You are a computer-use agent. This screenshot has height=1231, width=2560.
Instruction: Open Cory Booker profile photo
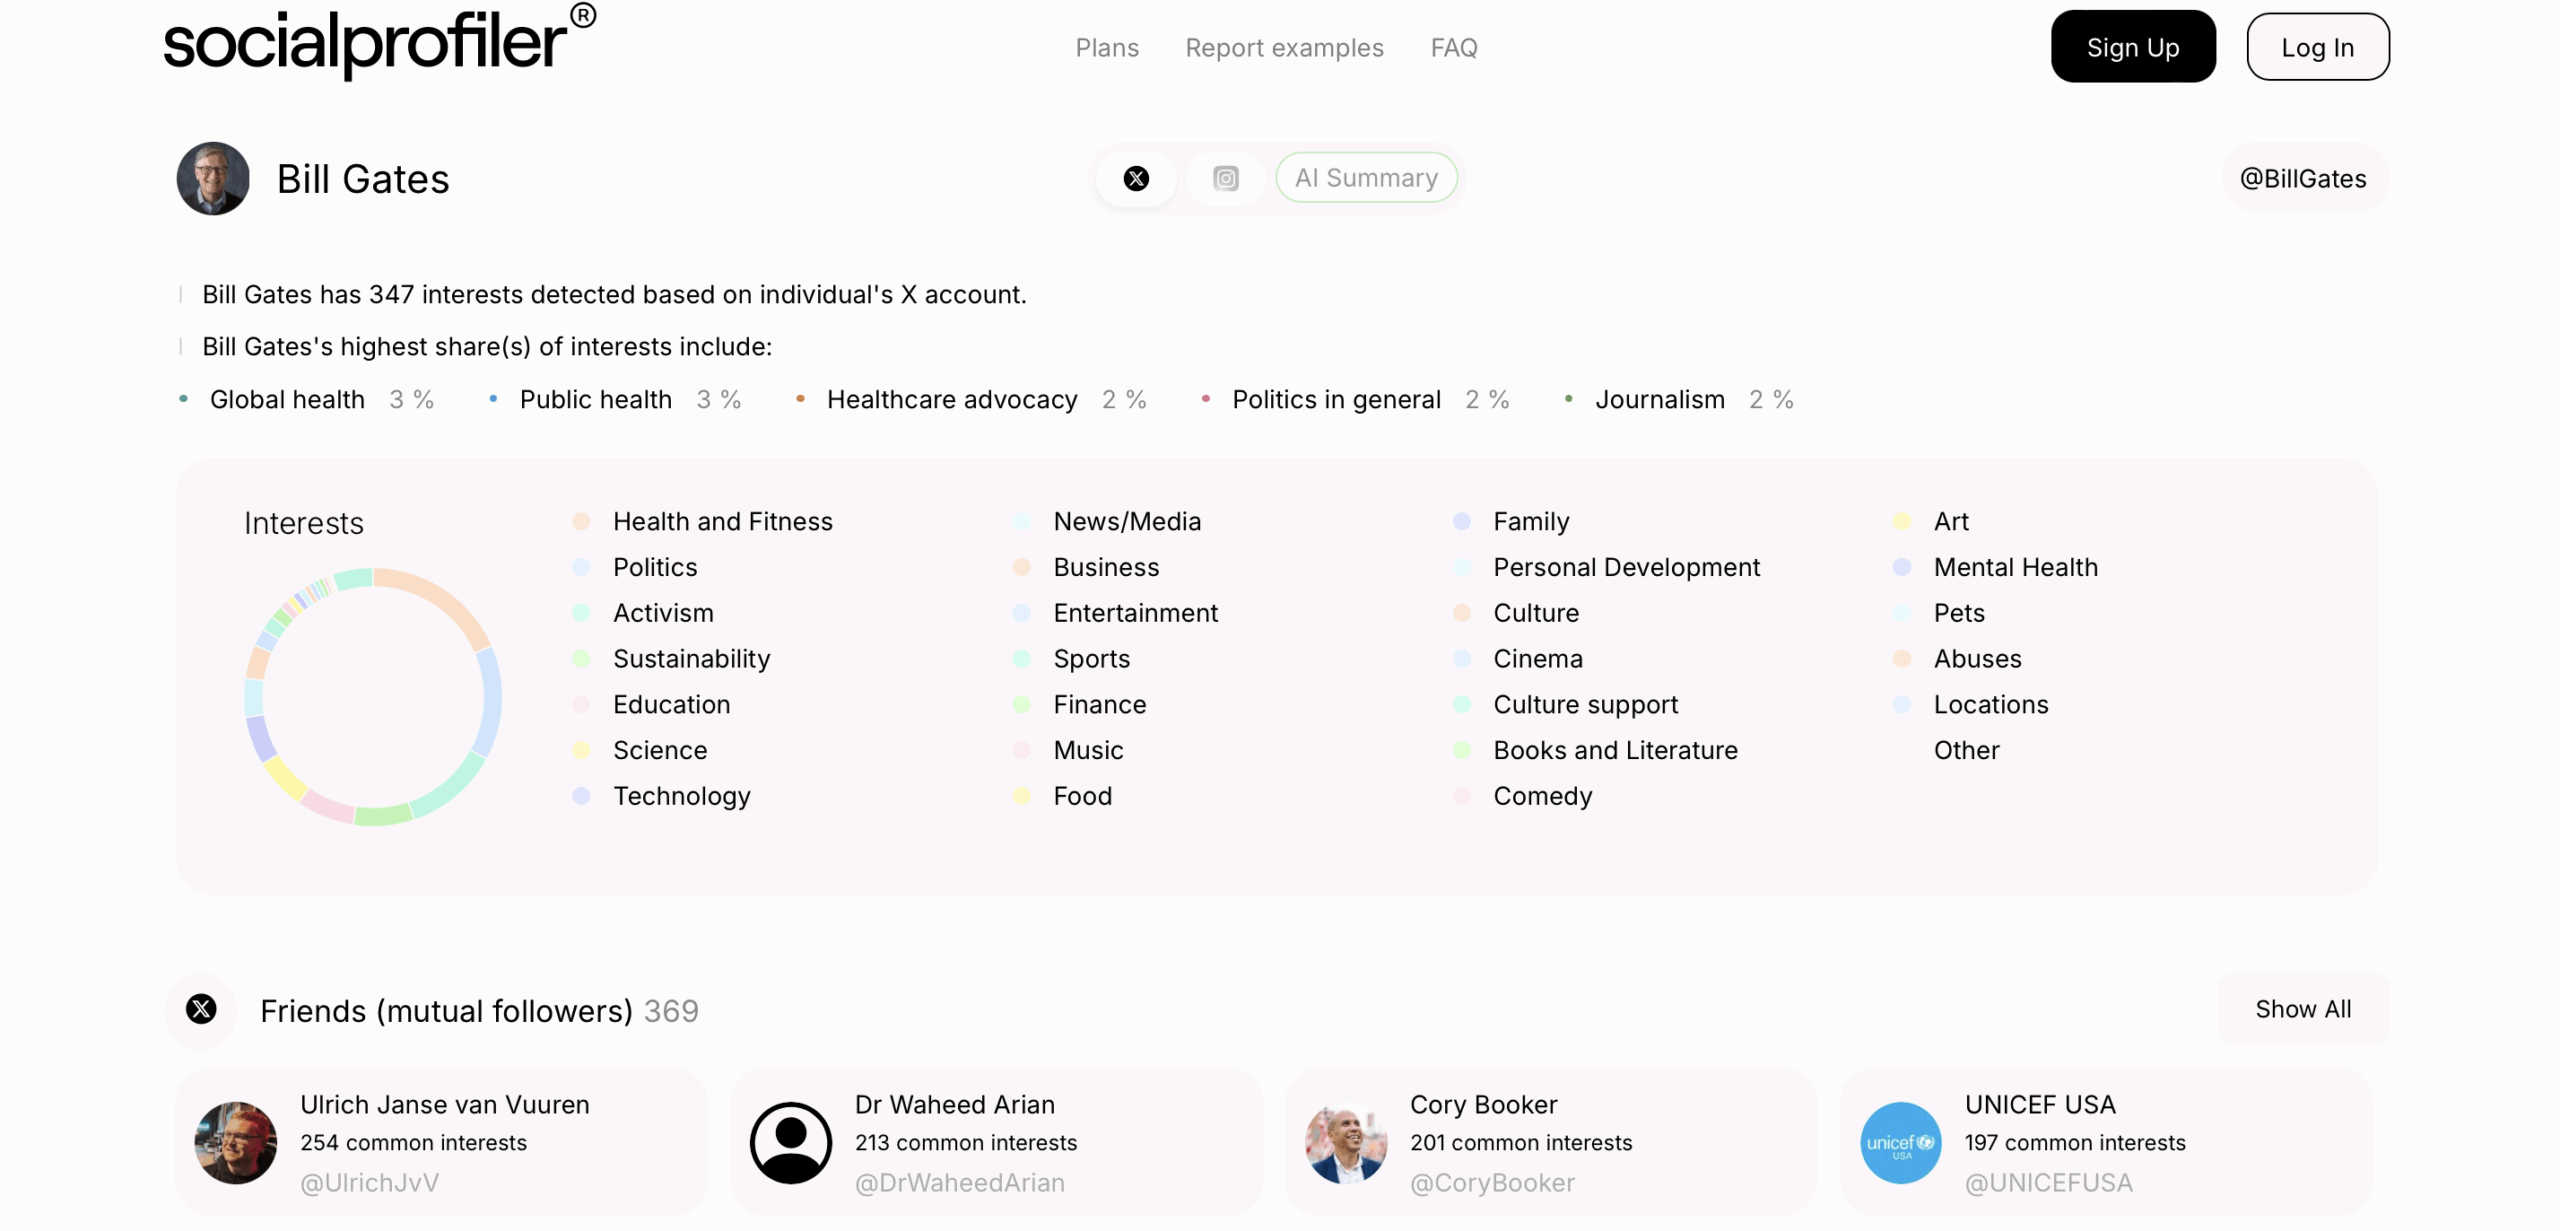1346,1143
